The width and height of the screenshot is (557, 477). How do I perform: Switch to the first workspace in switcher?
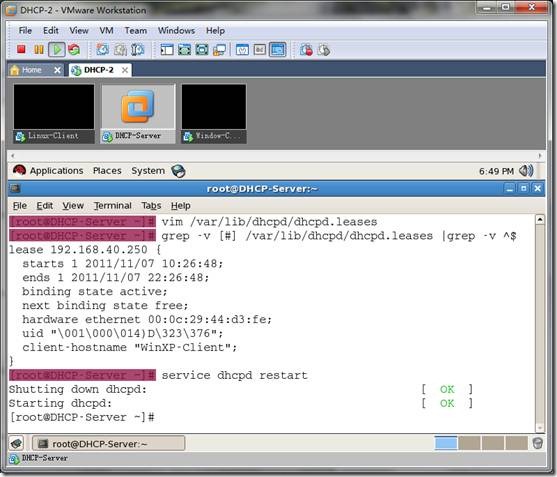coord(446,443)
